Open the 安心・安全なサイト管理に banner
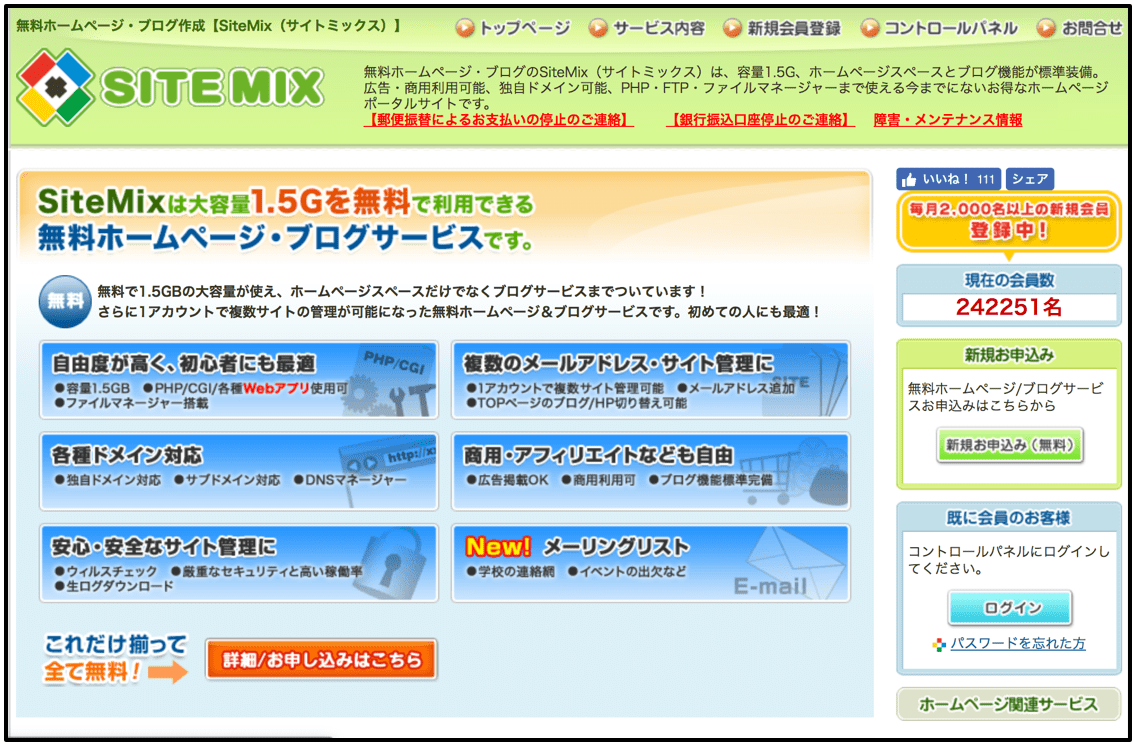The height and width of the screenshot is (746, 1134). tap(239, 563)
